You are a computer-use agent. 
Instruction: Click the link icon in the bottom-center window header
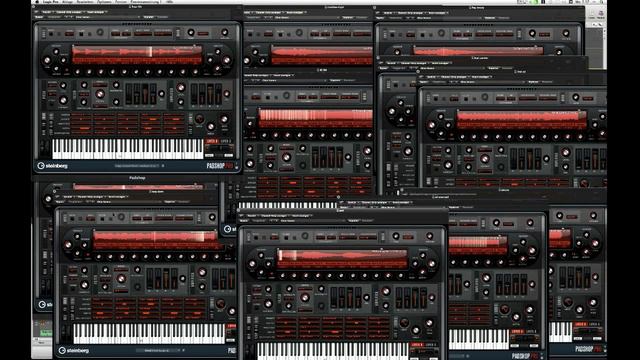(242, 216)
